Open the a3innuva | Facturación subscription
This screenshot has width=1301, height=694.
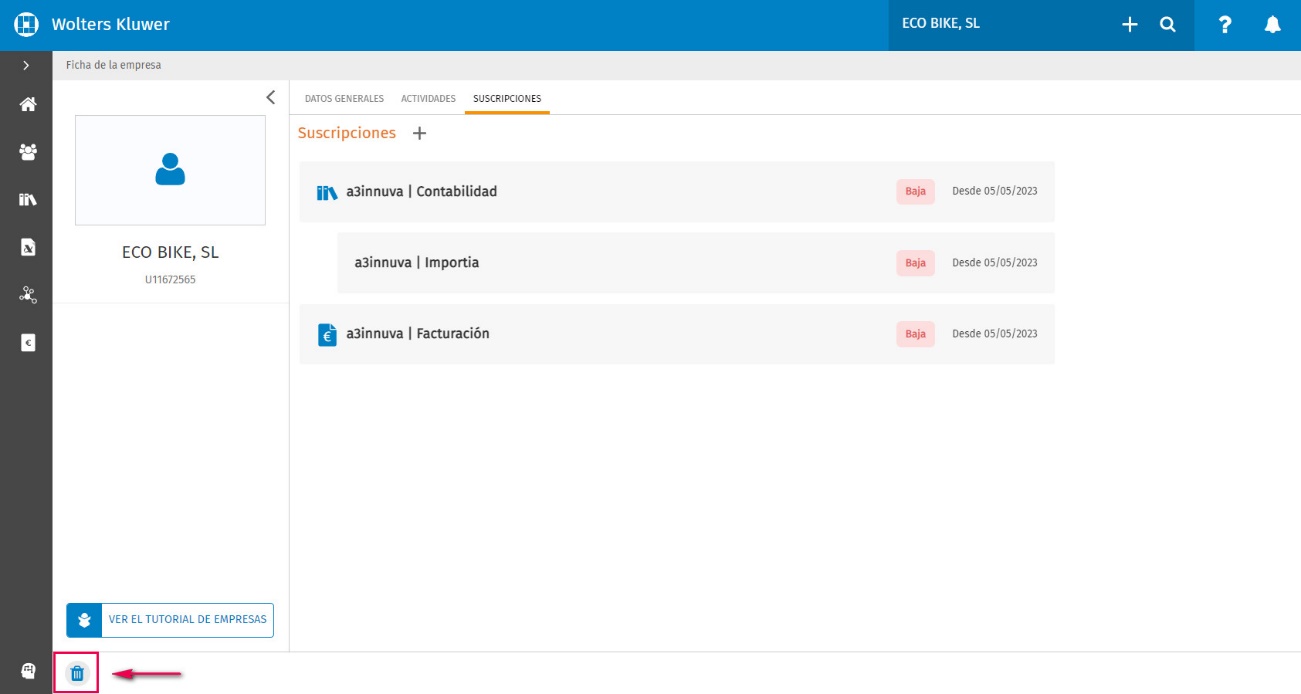pyautogui.click(x=677, y=334)
